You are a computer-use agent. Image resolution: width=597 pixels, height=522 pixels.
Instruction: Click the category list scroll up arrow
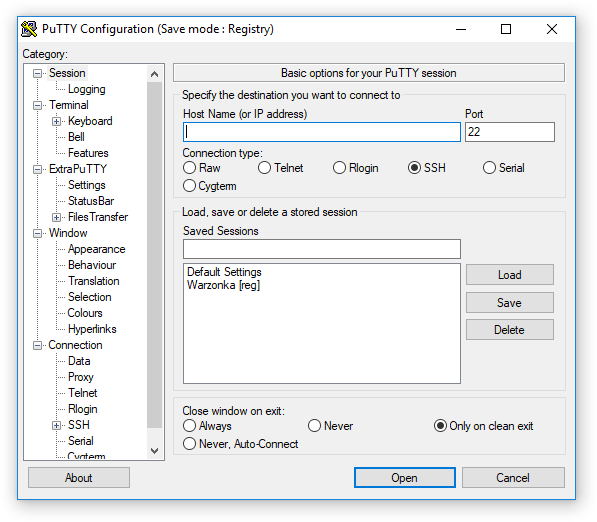[154, 74]
